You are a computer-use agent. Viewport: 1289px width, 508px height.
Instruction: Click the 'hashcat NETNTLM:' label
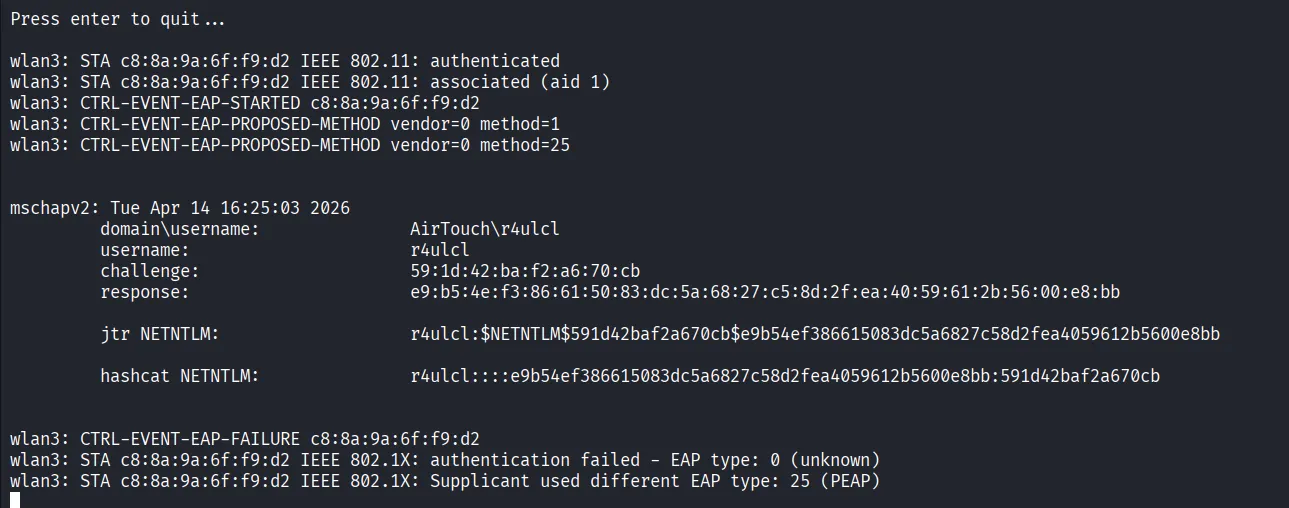click(180, 376)
